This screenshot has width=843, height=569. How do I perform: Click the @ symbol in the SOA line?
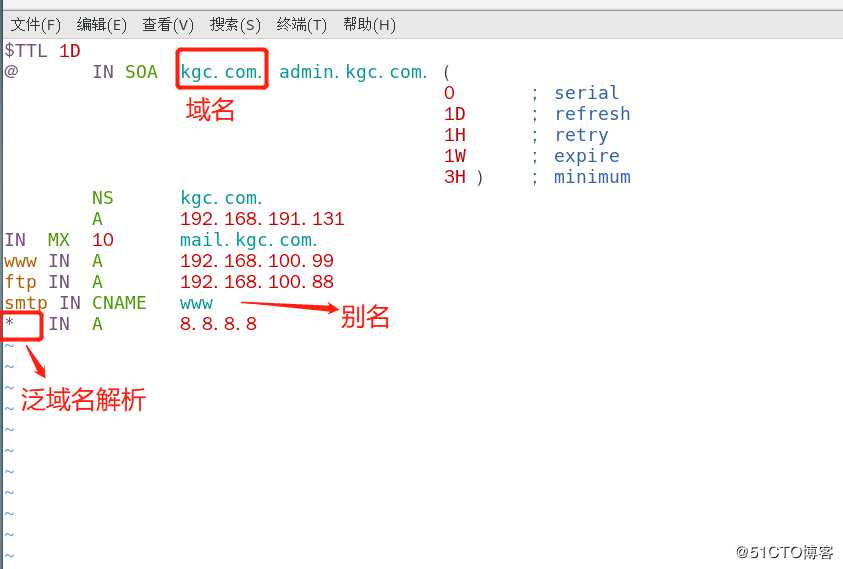pyautogui.click(x=11, y=72)
